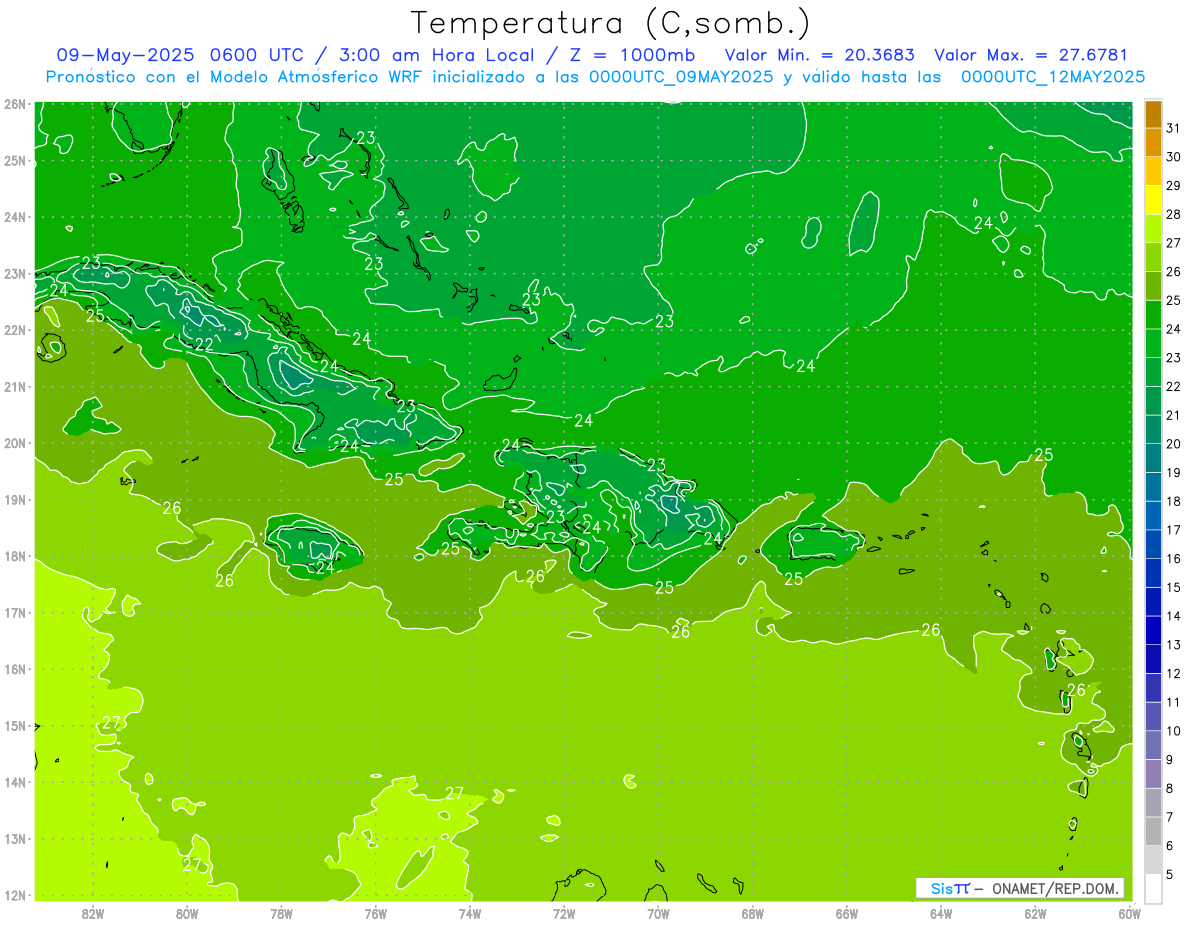Click the '70W' longitude axis label
The width and height of the screenshot is (1200, 927).
point(658,913)
